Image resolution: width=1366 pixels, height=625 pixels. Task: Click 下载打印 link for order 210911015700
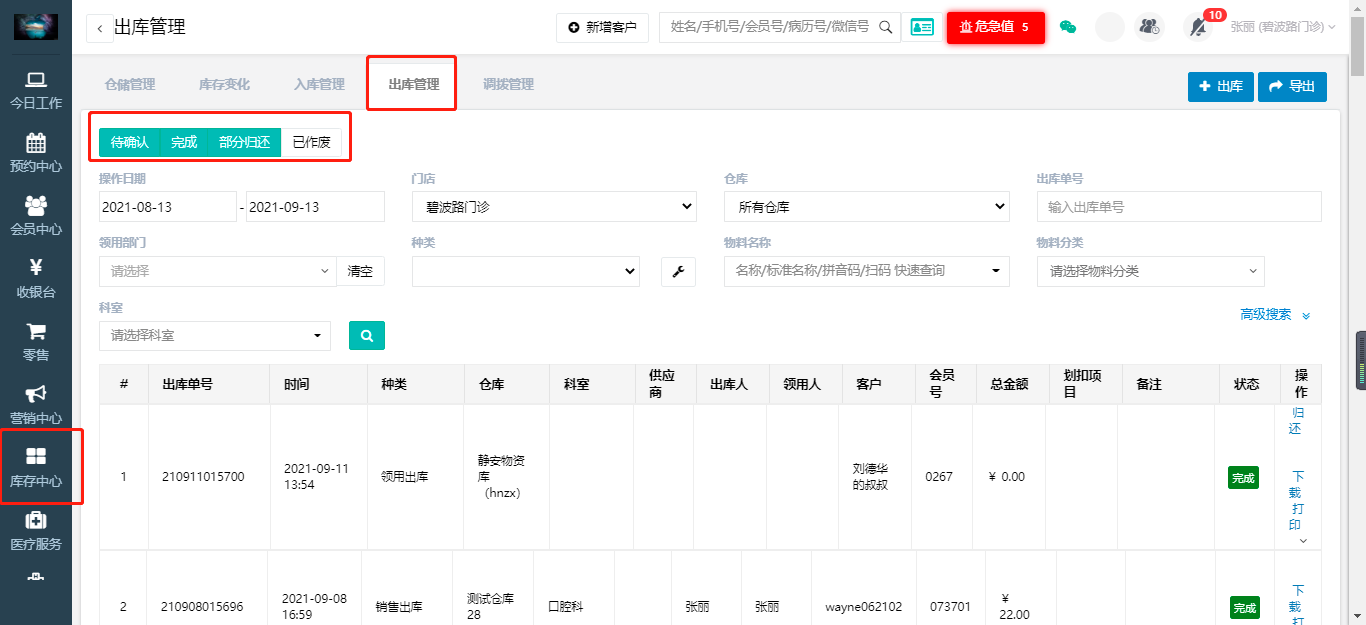pos(1297,500)
